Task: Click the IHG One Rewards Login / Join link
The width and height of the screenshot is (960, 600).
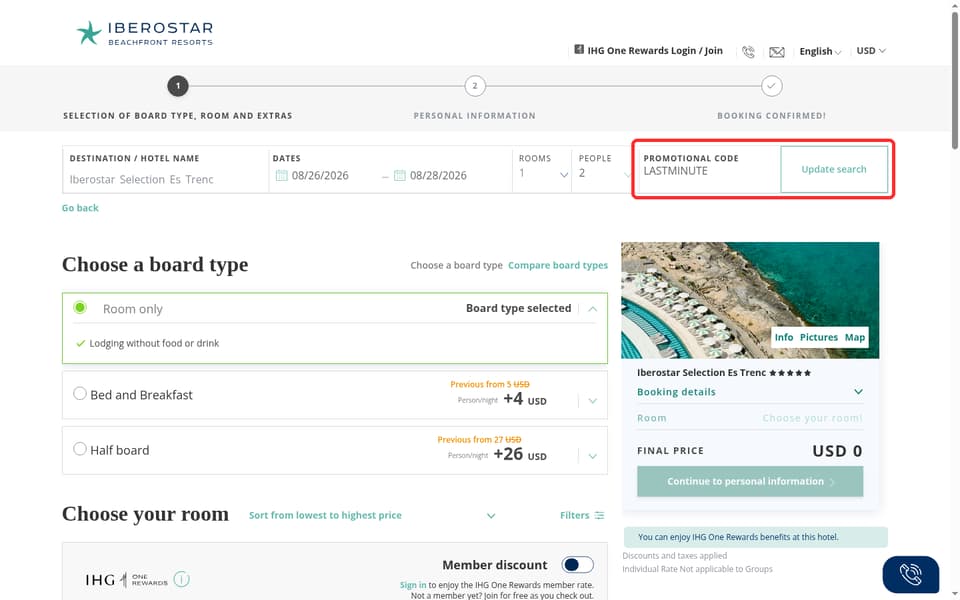Action: pos(648,50)
